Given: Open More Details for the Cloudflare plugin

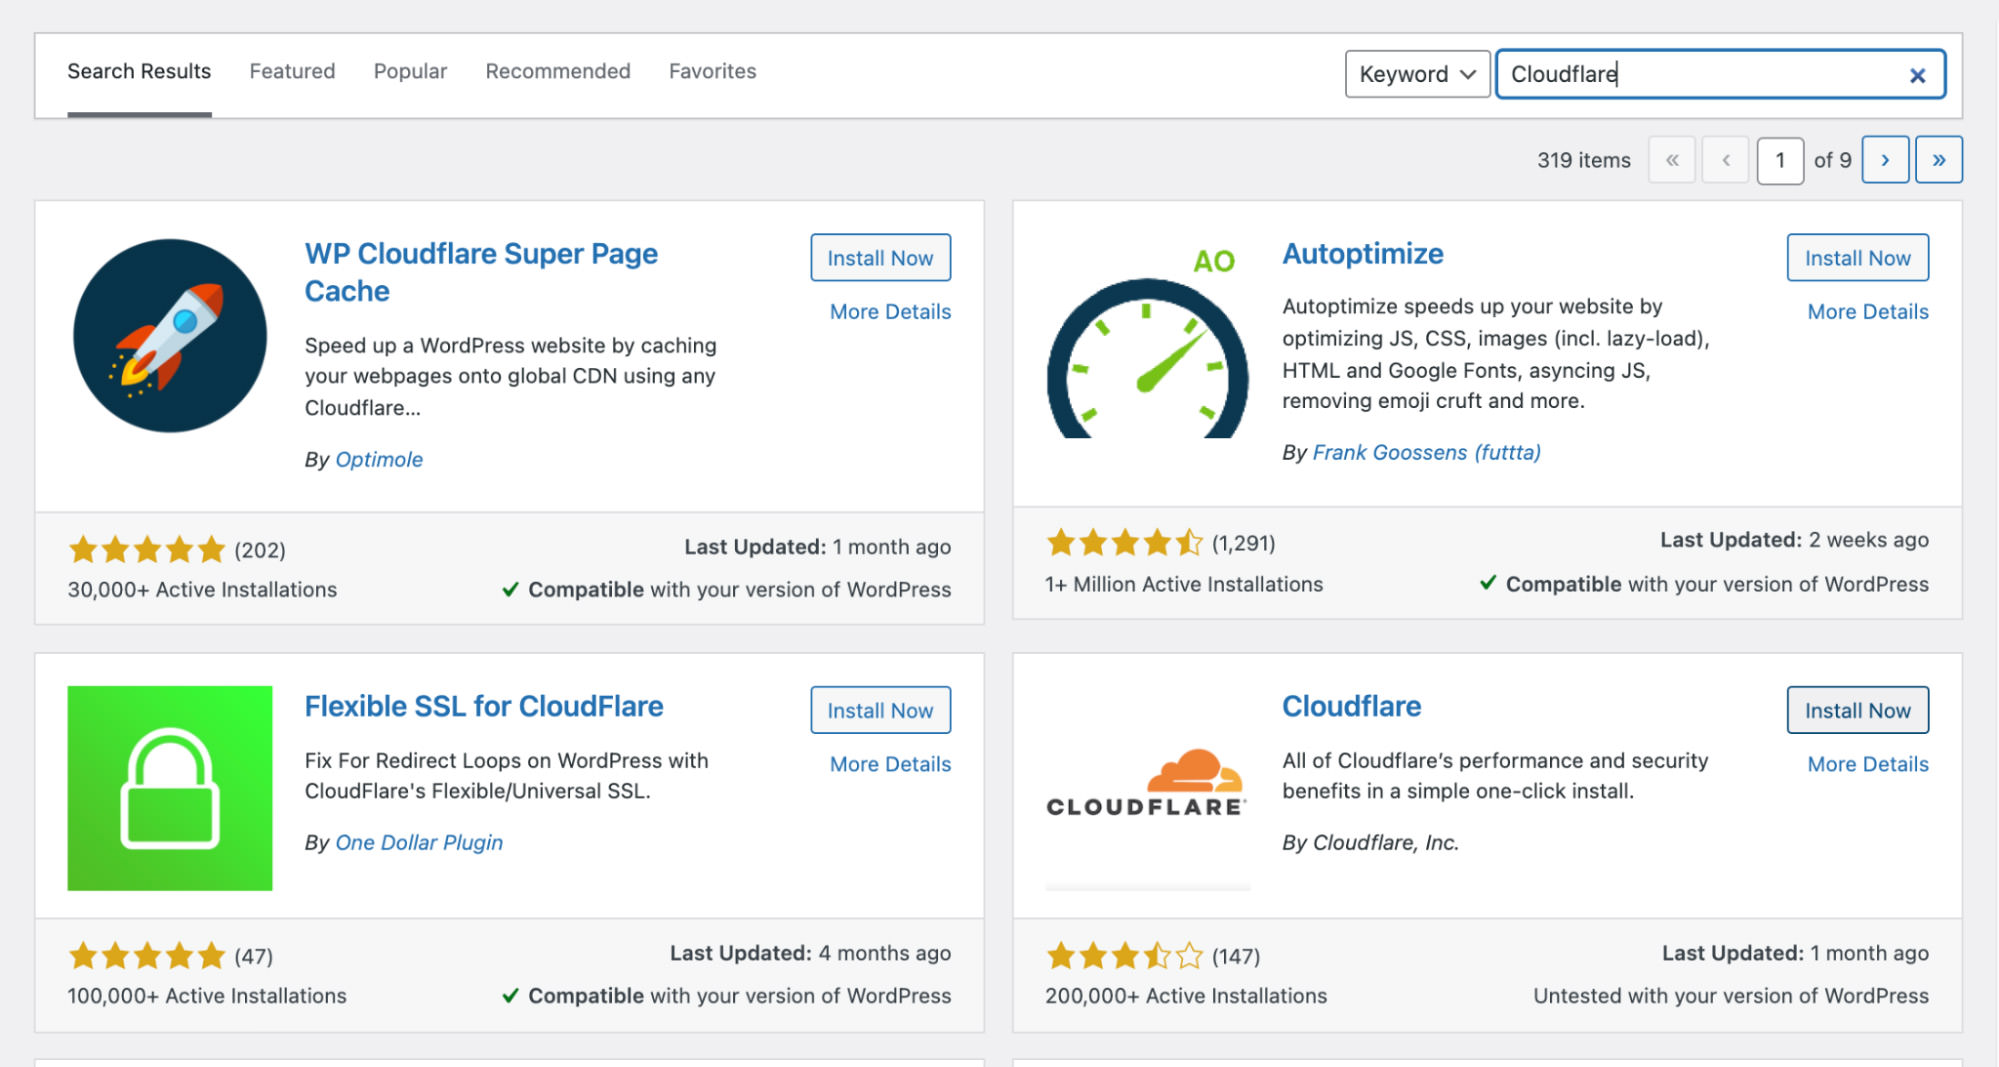Looking at the screenshot, I should tap(1868, 764).
